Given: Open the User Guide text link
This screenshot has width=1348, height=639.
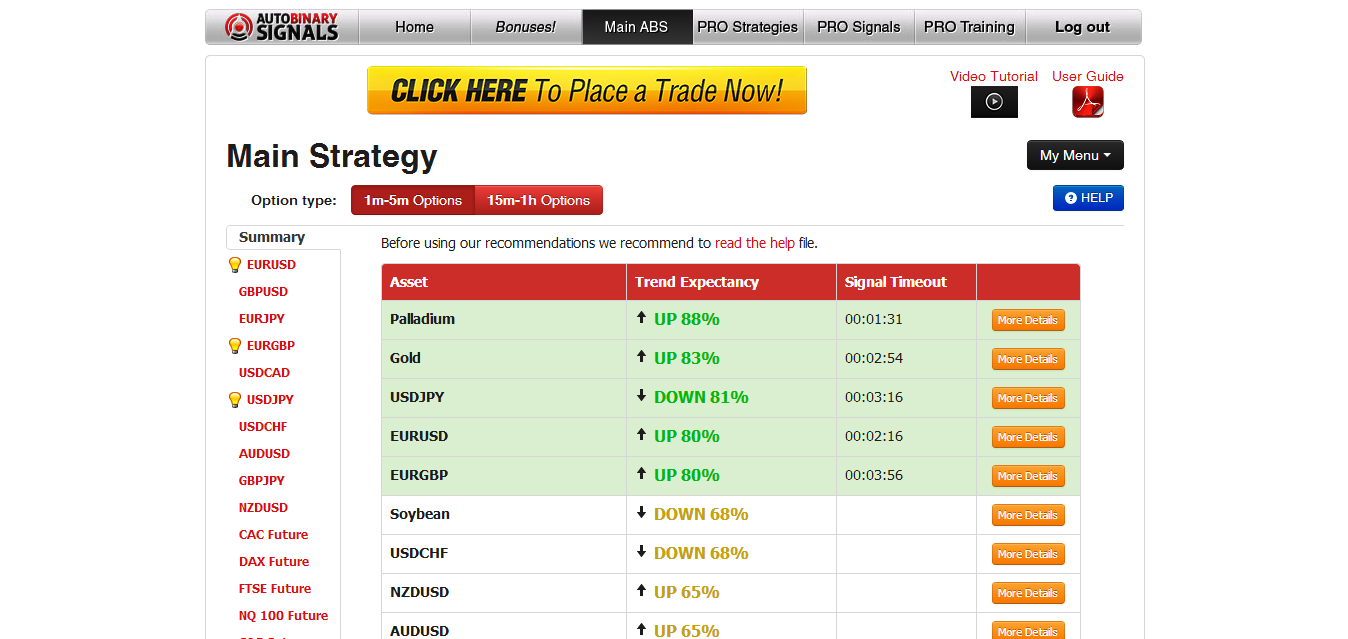Looking at the screenshot, I should (1088, 76).
